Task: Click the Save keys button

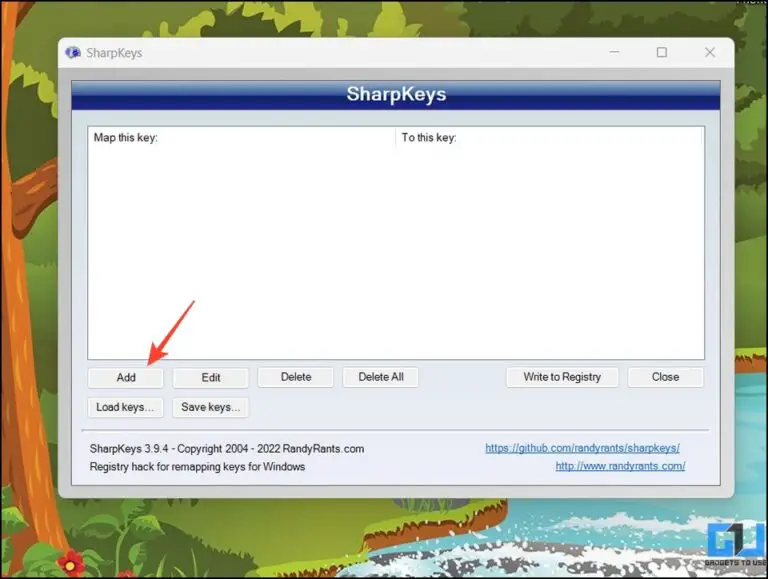Action: [x=211, y=407]
